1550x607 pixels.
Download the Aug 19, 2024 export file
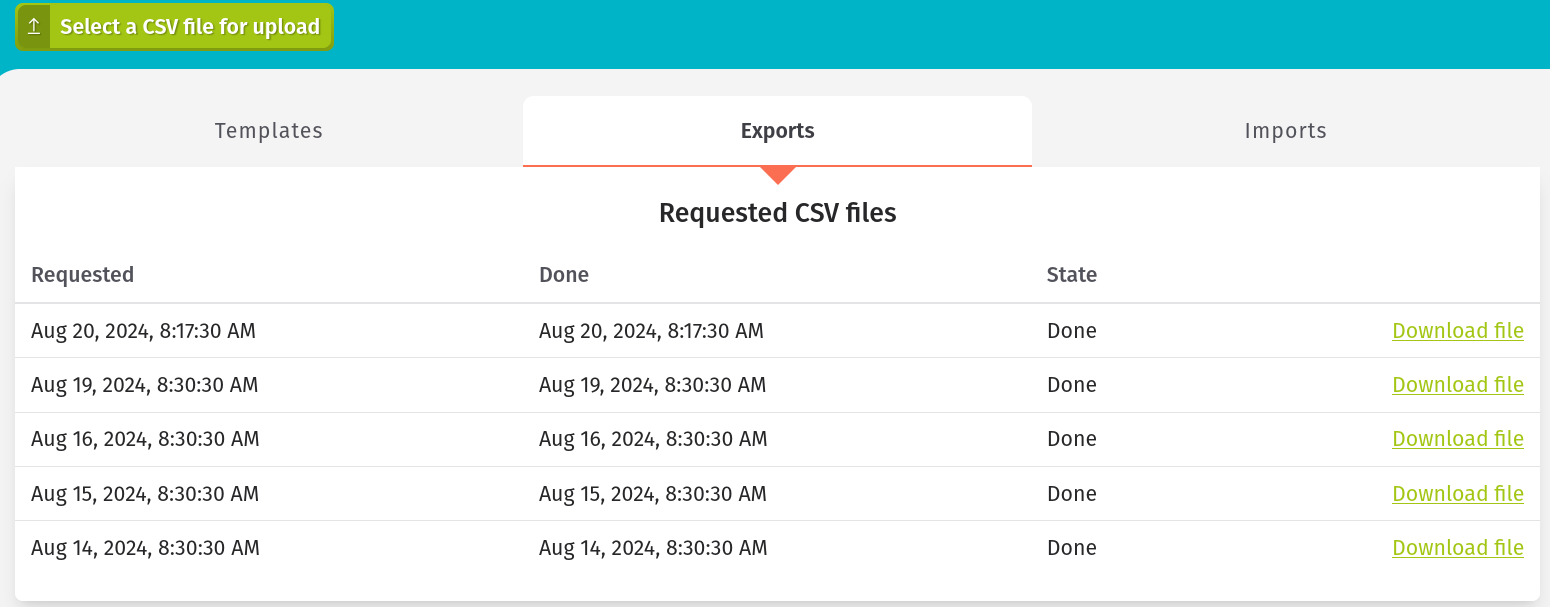click(x=1457, y=385)
